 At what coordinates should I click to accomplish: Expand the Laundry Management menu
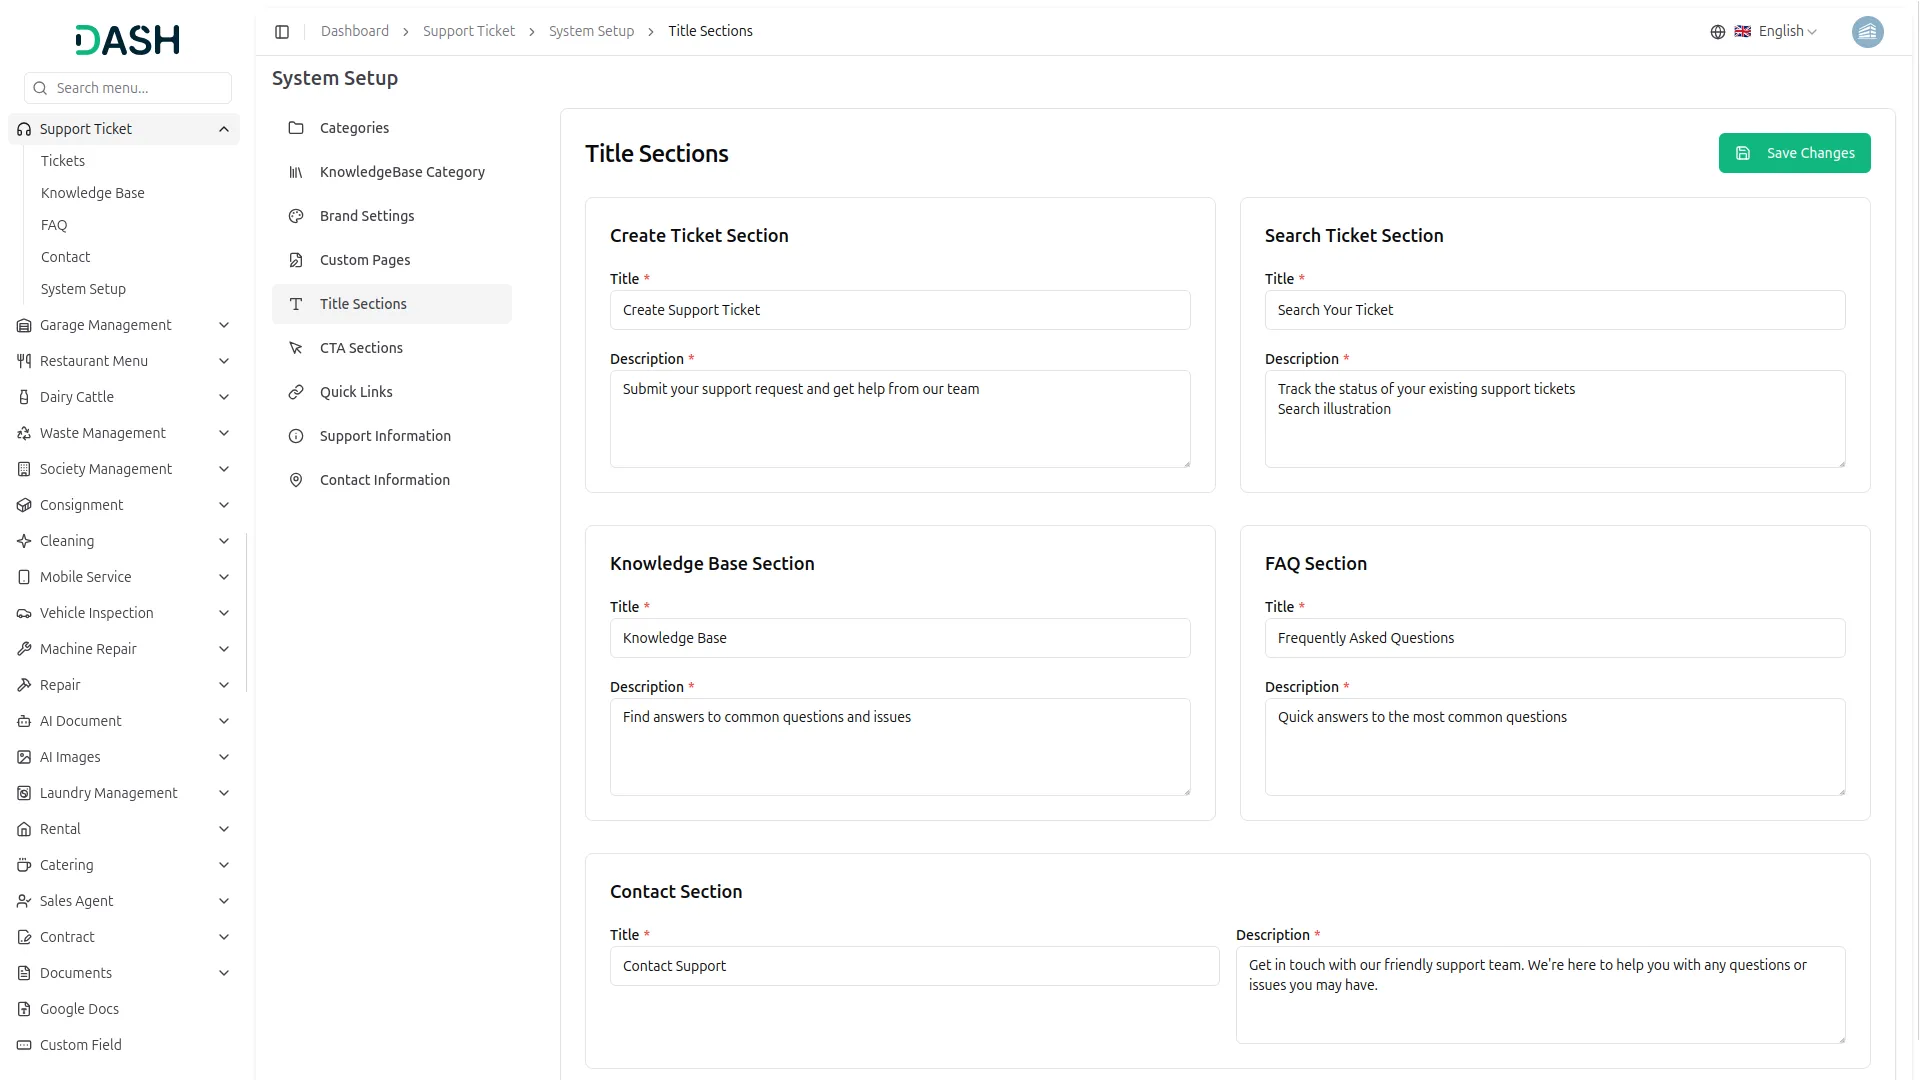click(223, 793)
